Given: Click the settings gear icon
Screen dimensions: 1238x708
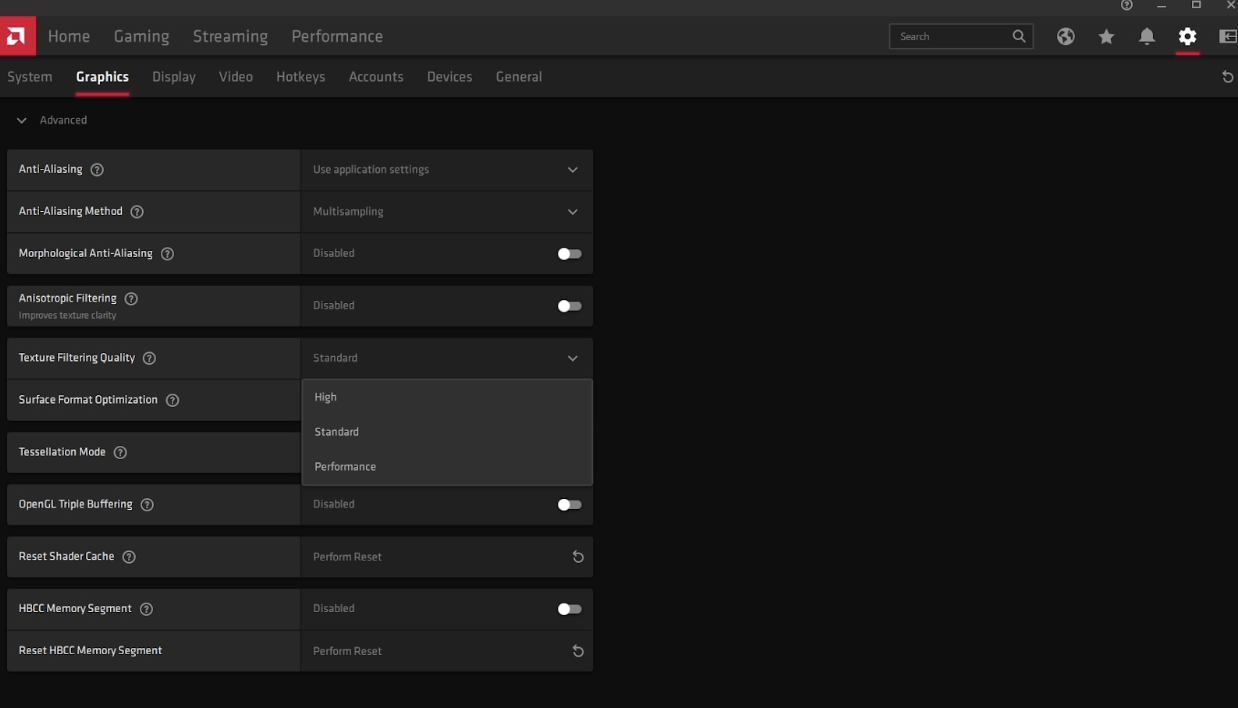Looking at the screenshot, I should point(1187,36).
